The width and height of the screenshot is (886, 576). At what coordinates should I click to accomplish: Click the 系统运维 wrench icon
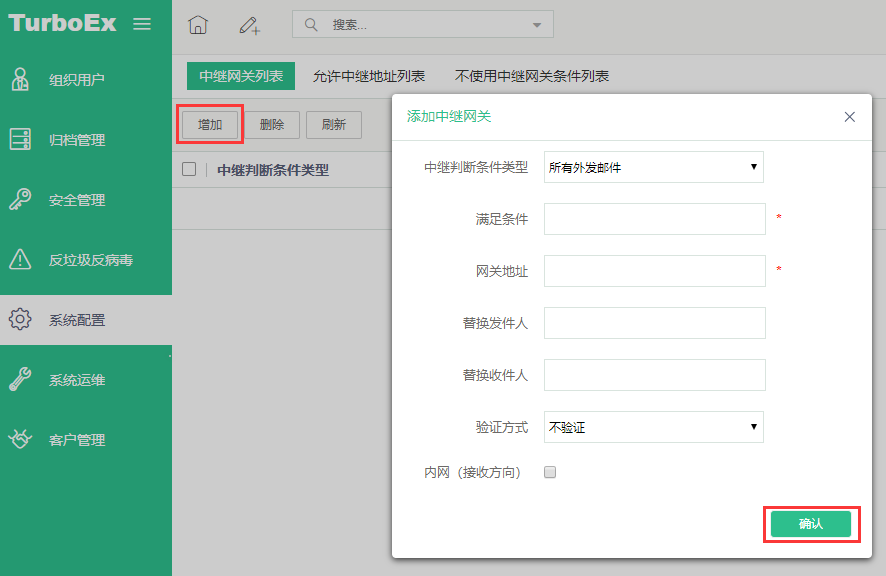pos(20,379)
